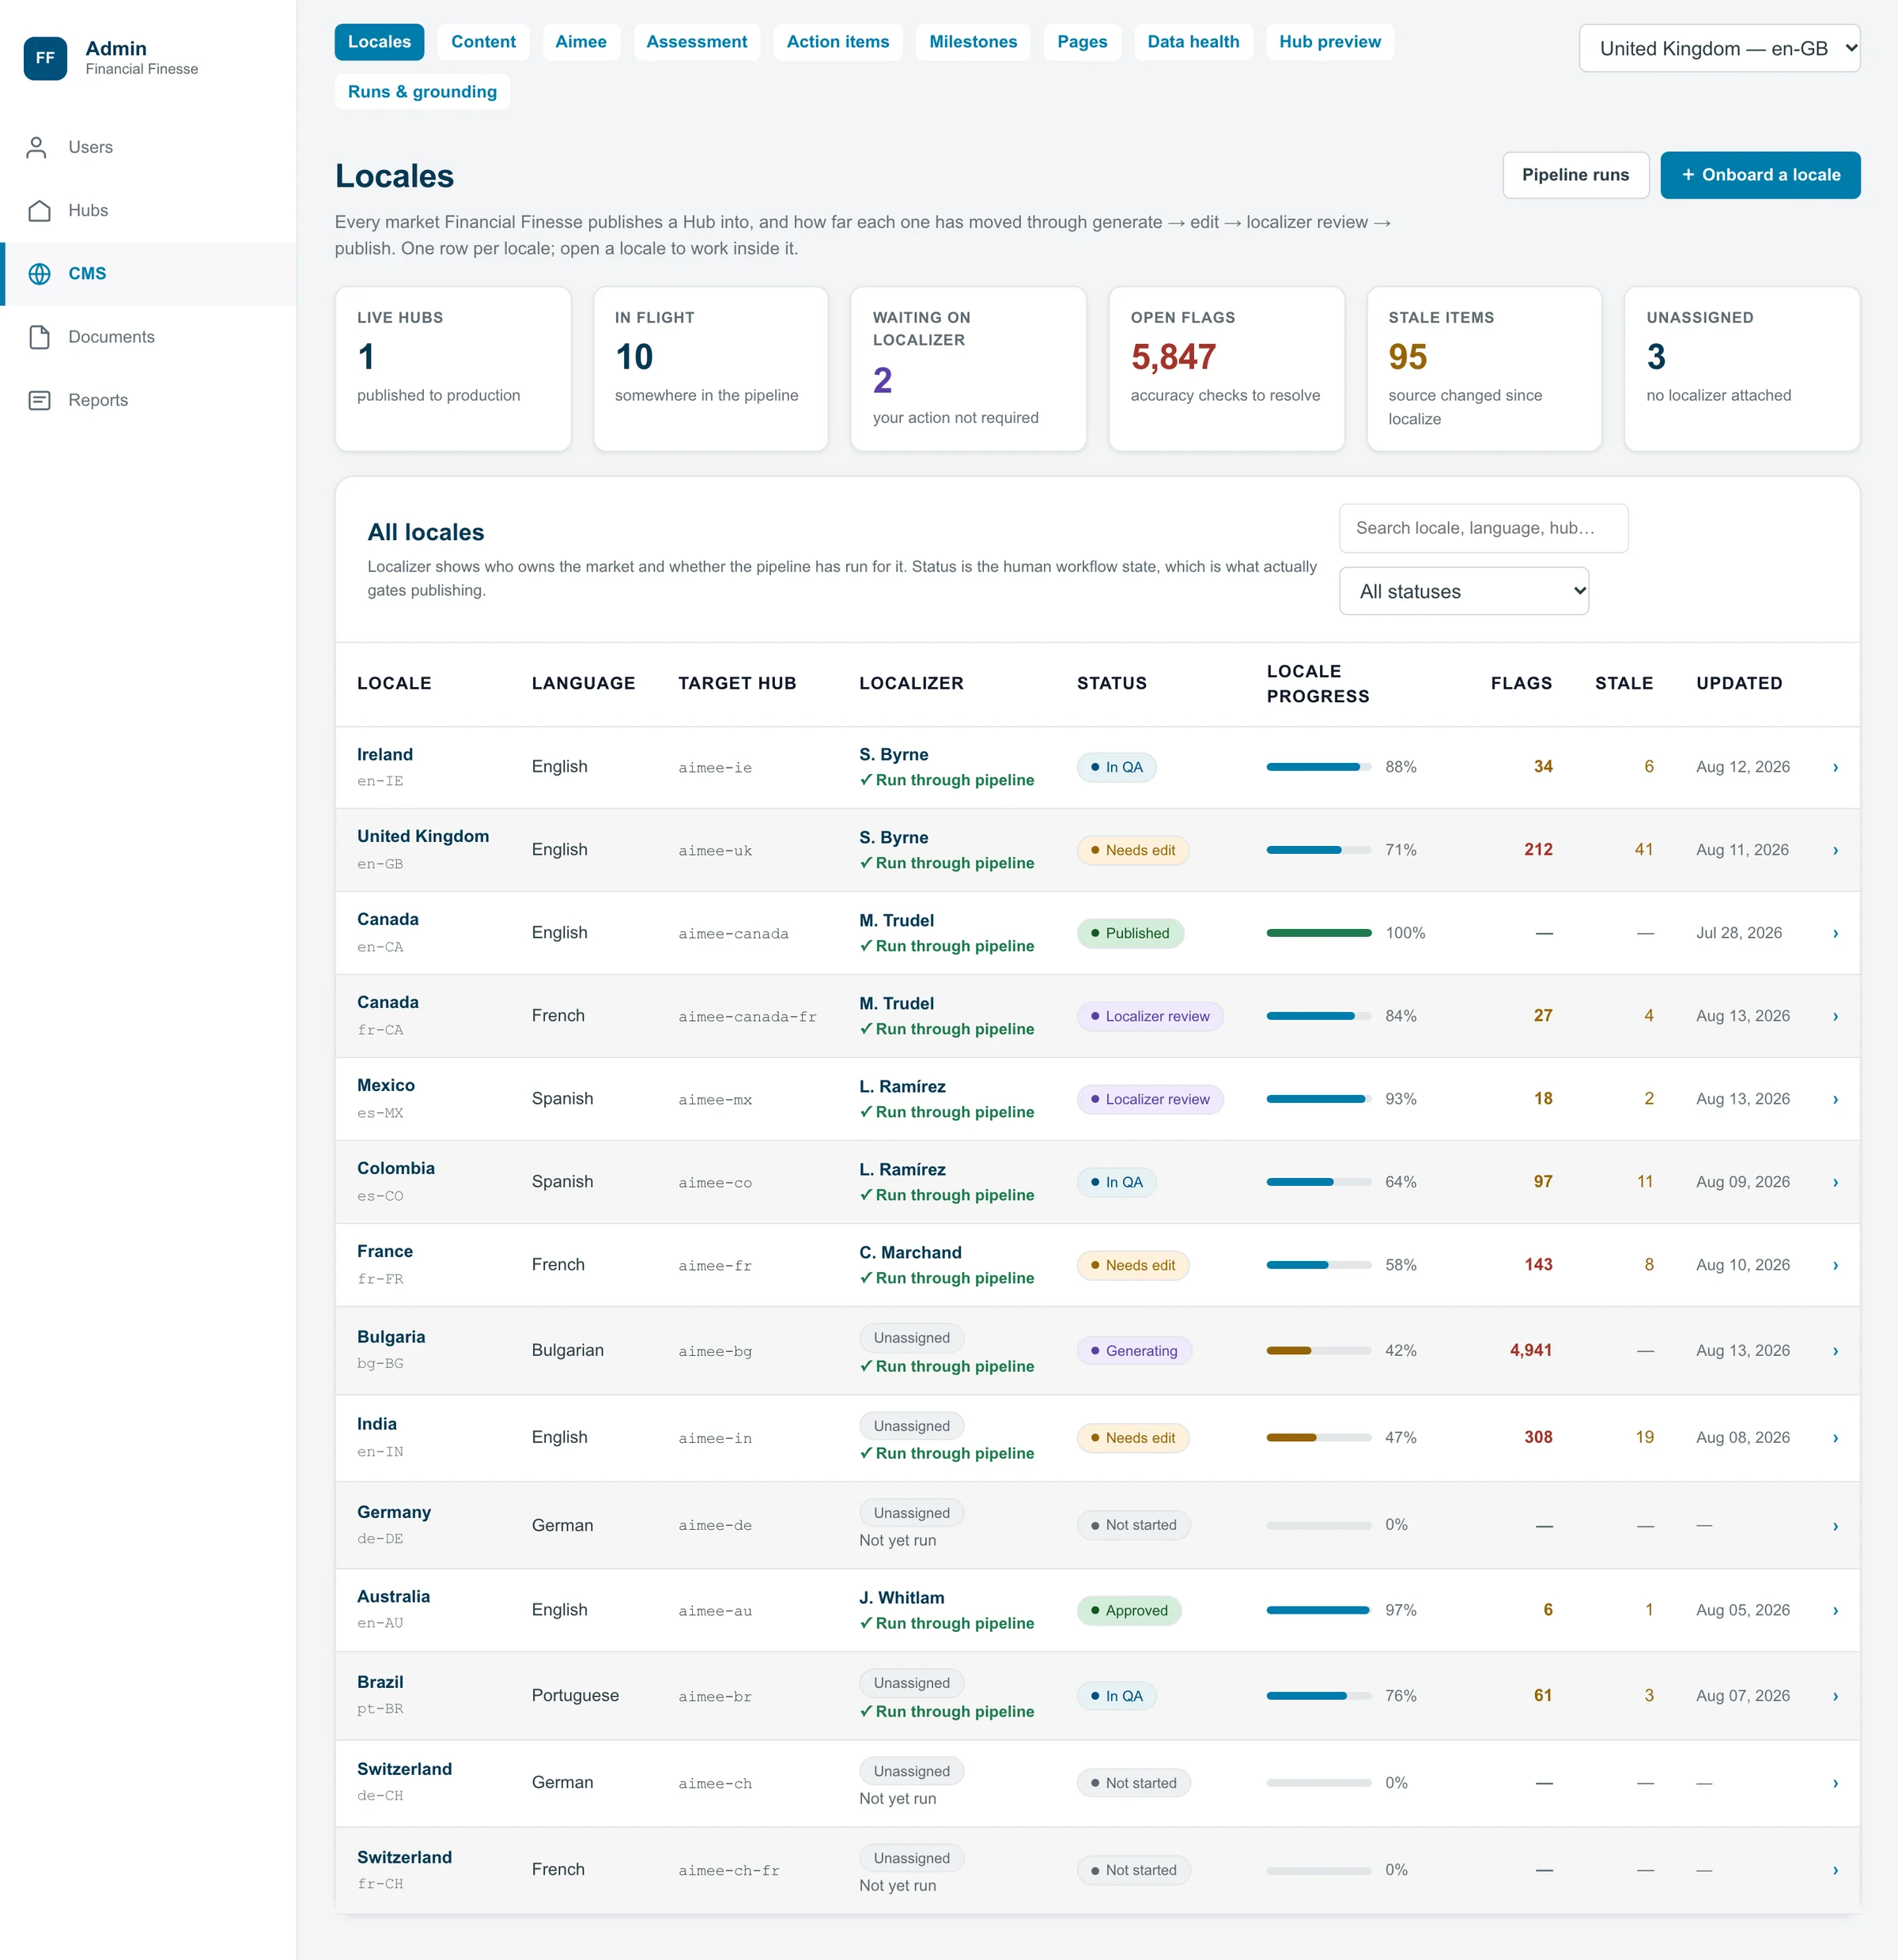
Task: Click the Published status badge for Canada
Action: (x=1130, y=933)
